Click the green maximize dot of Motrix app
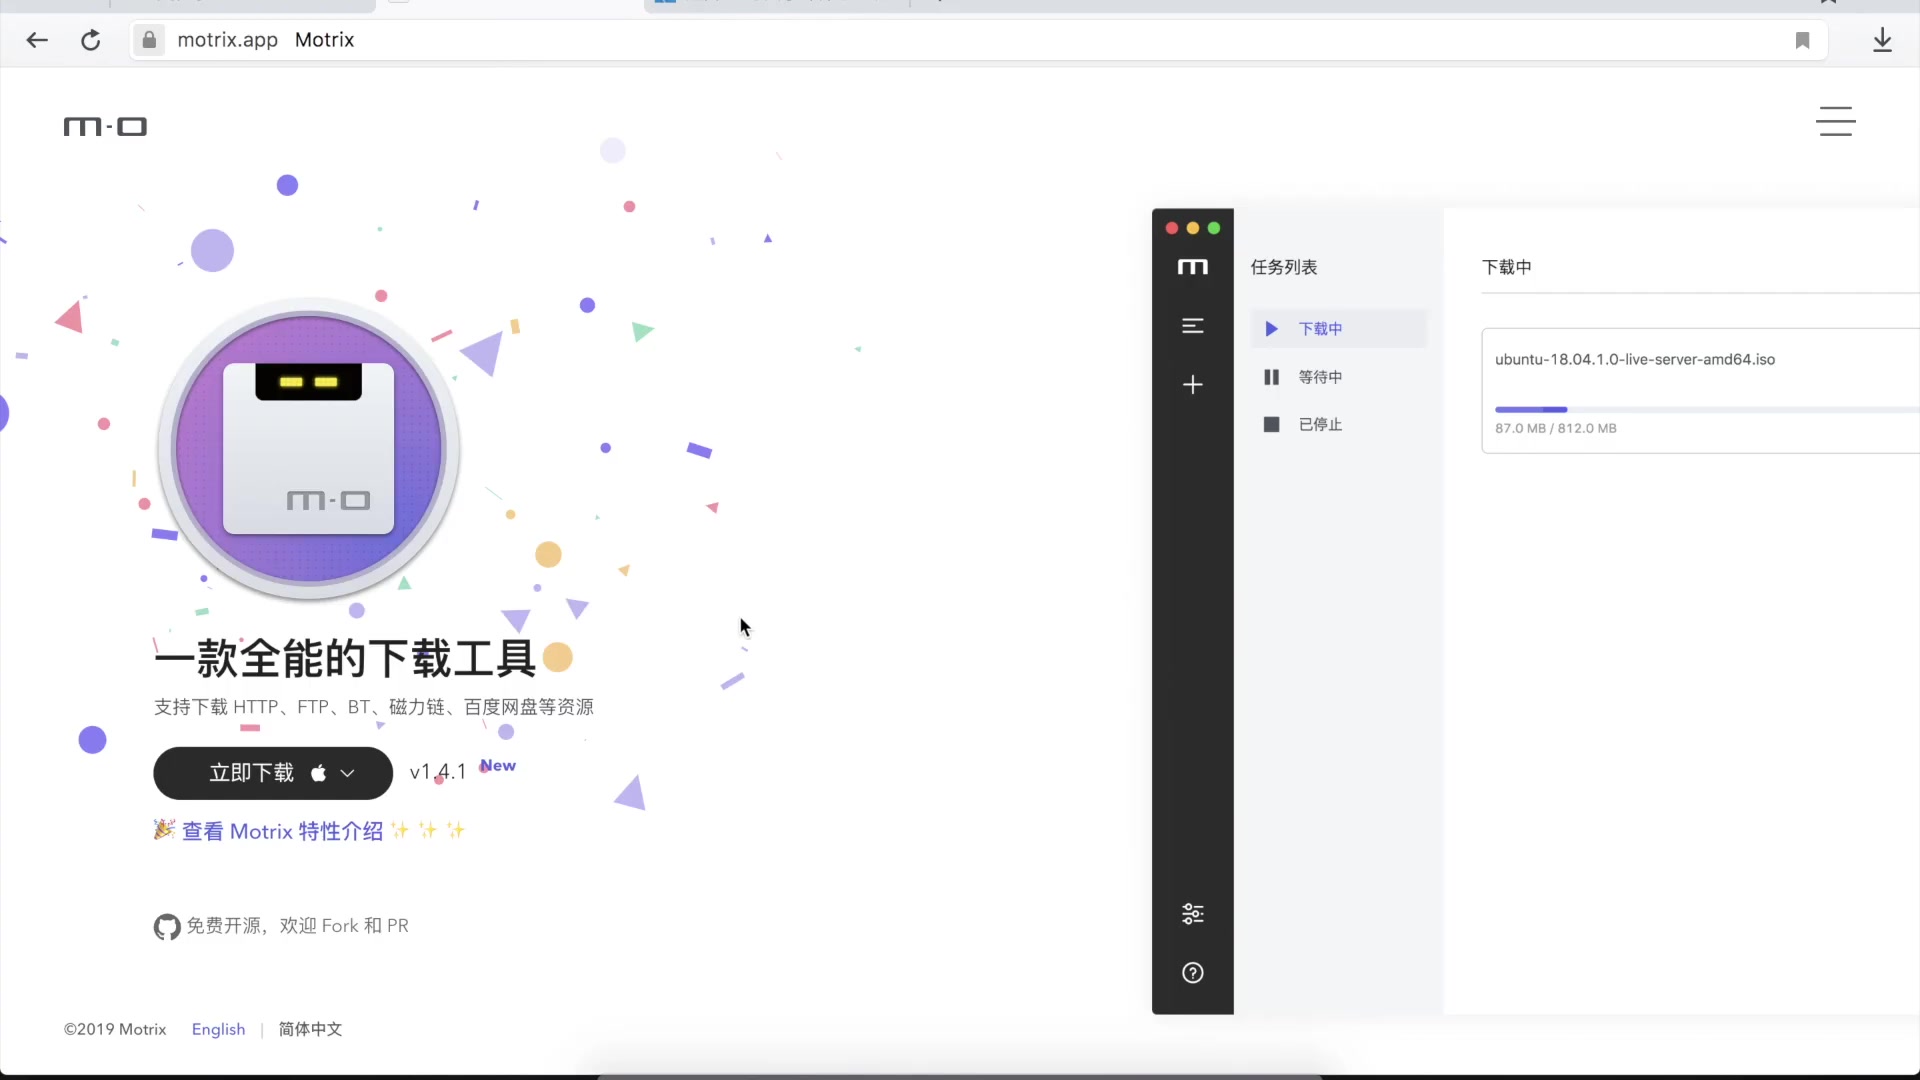1920x1080 pixels. pyautogui.click(x=1213, y=228)
